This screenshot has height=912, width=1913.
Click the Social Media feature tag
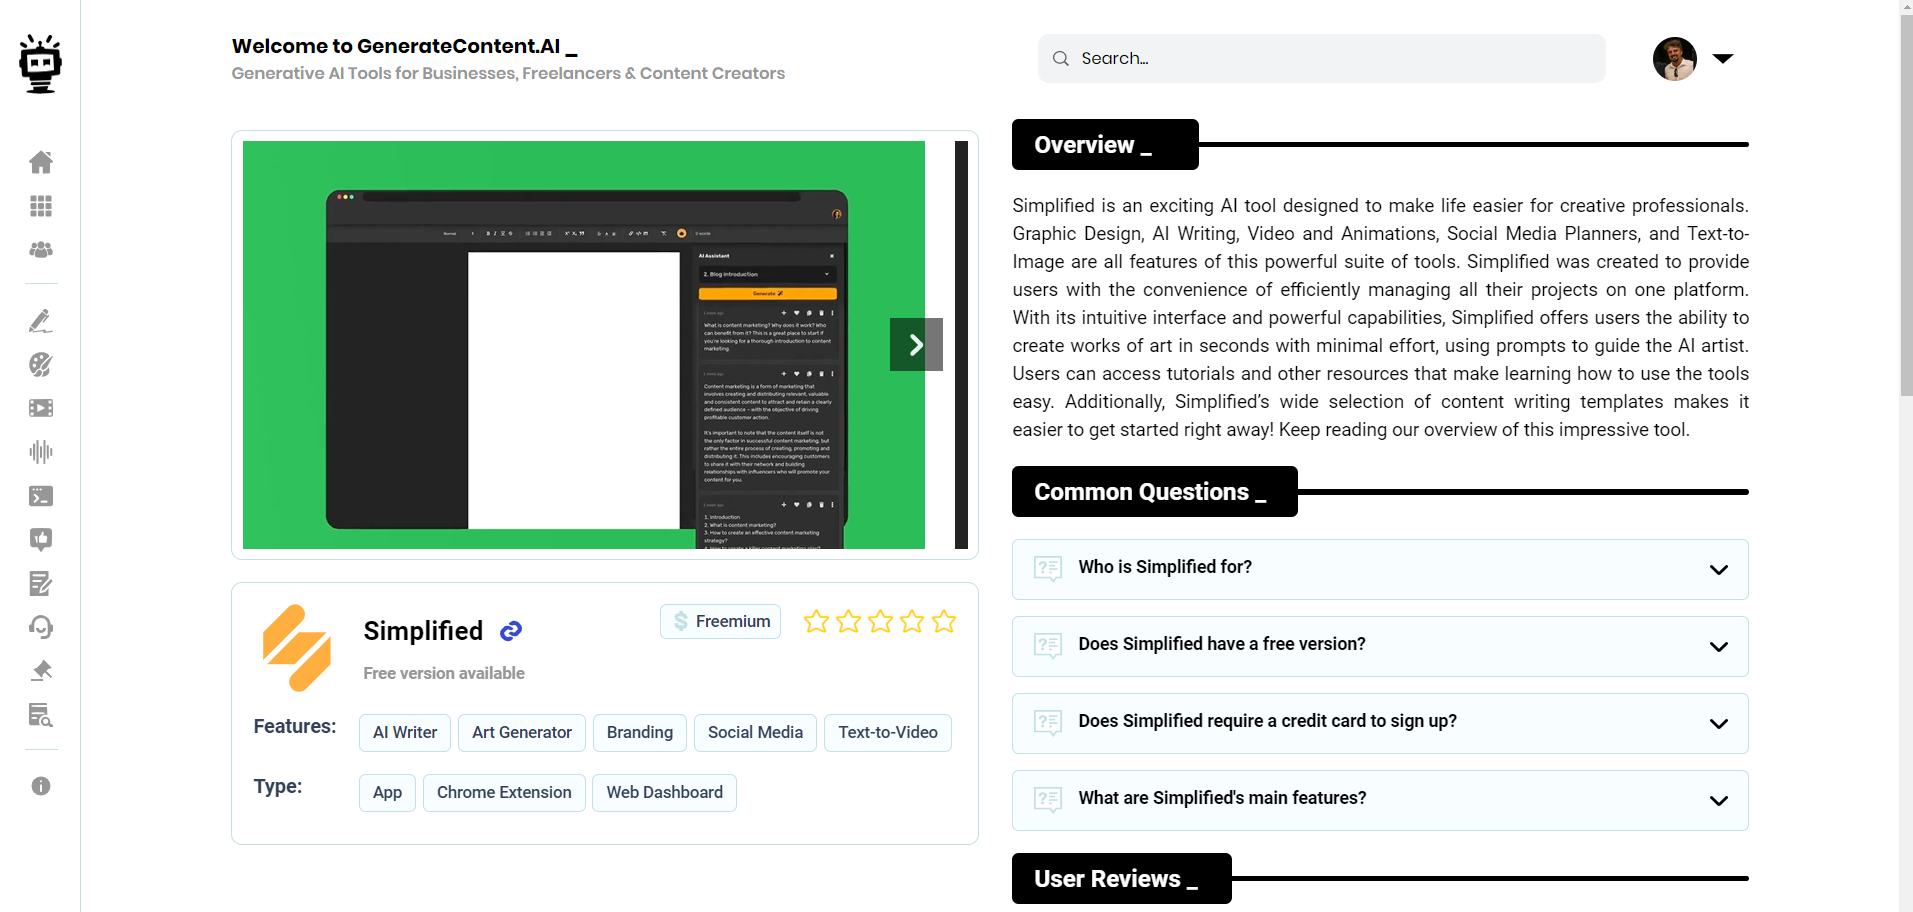(755, 733)
